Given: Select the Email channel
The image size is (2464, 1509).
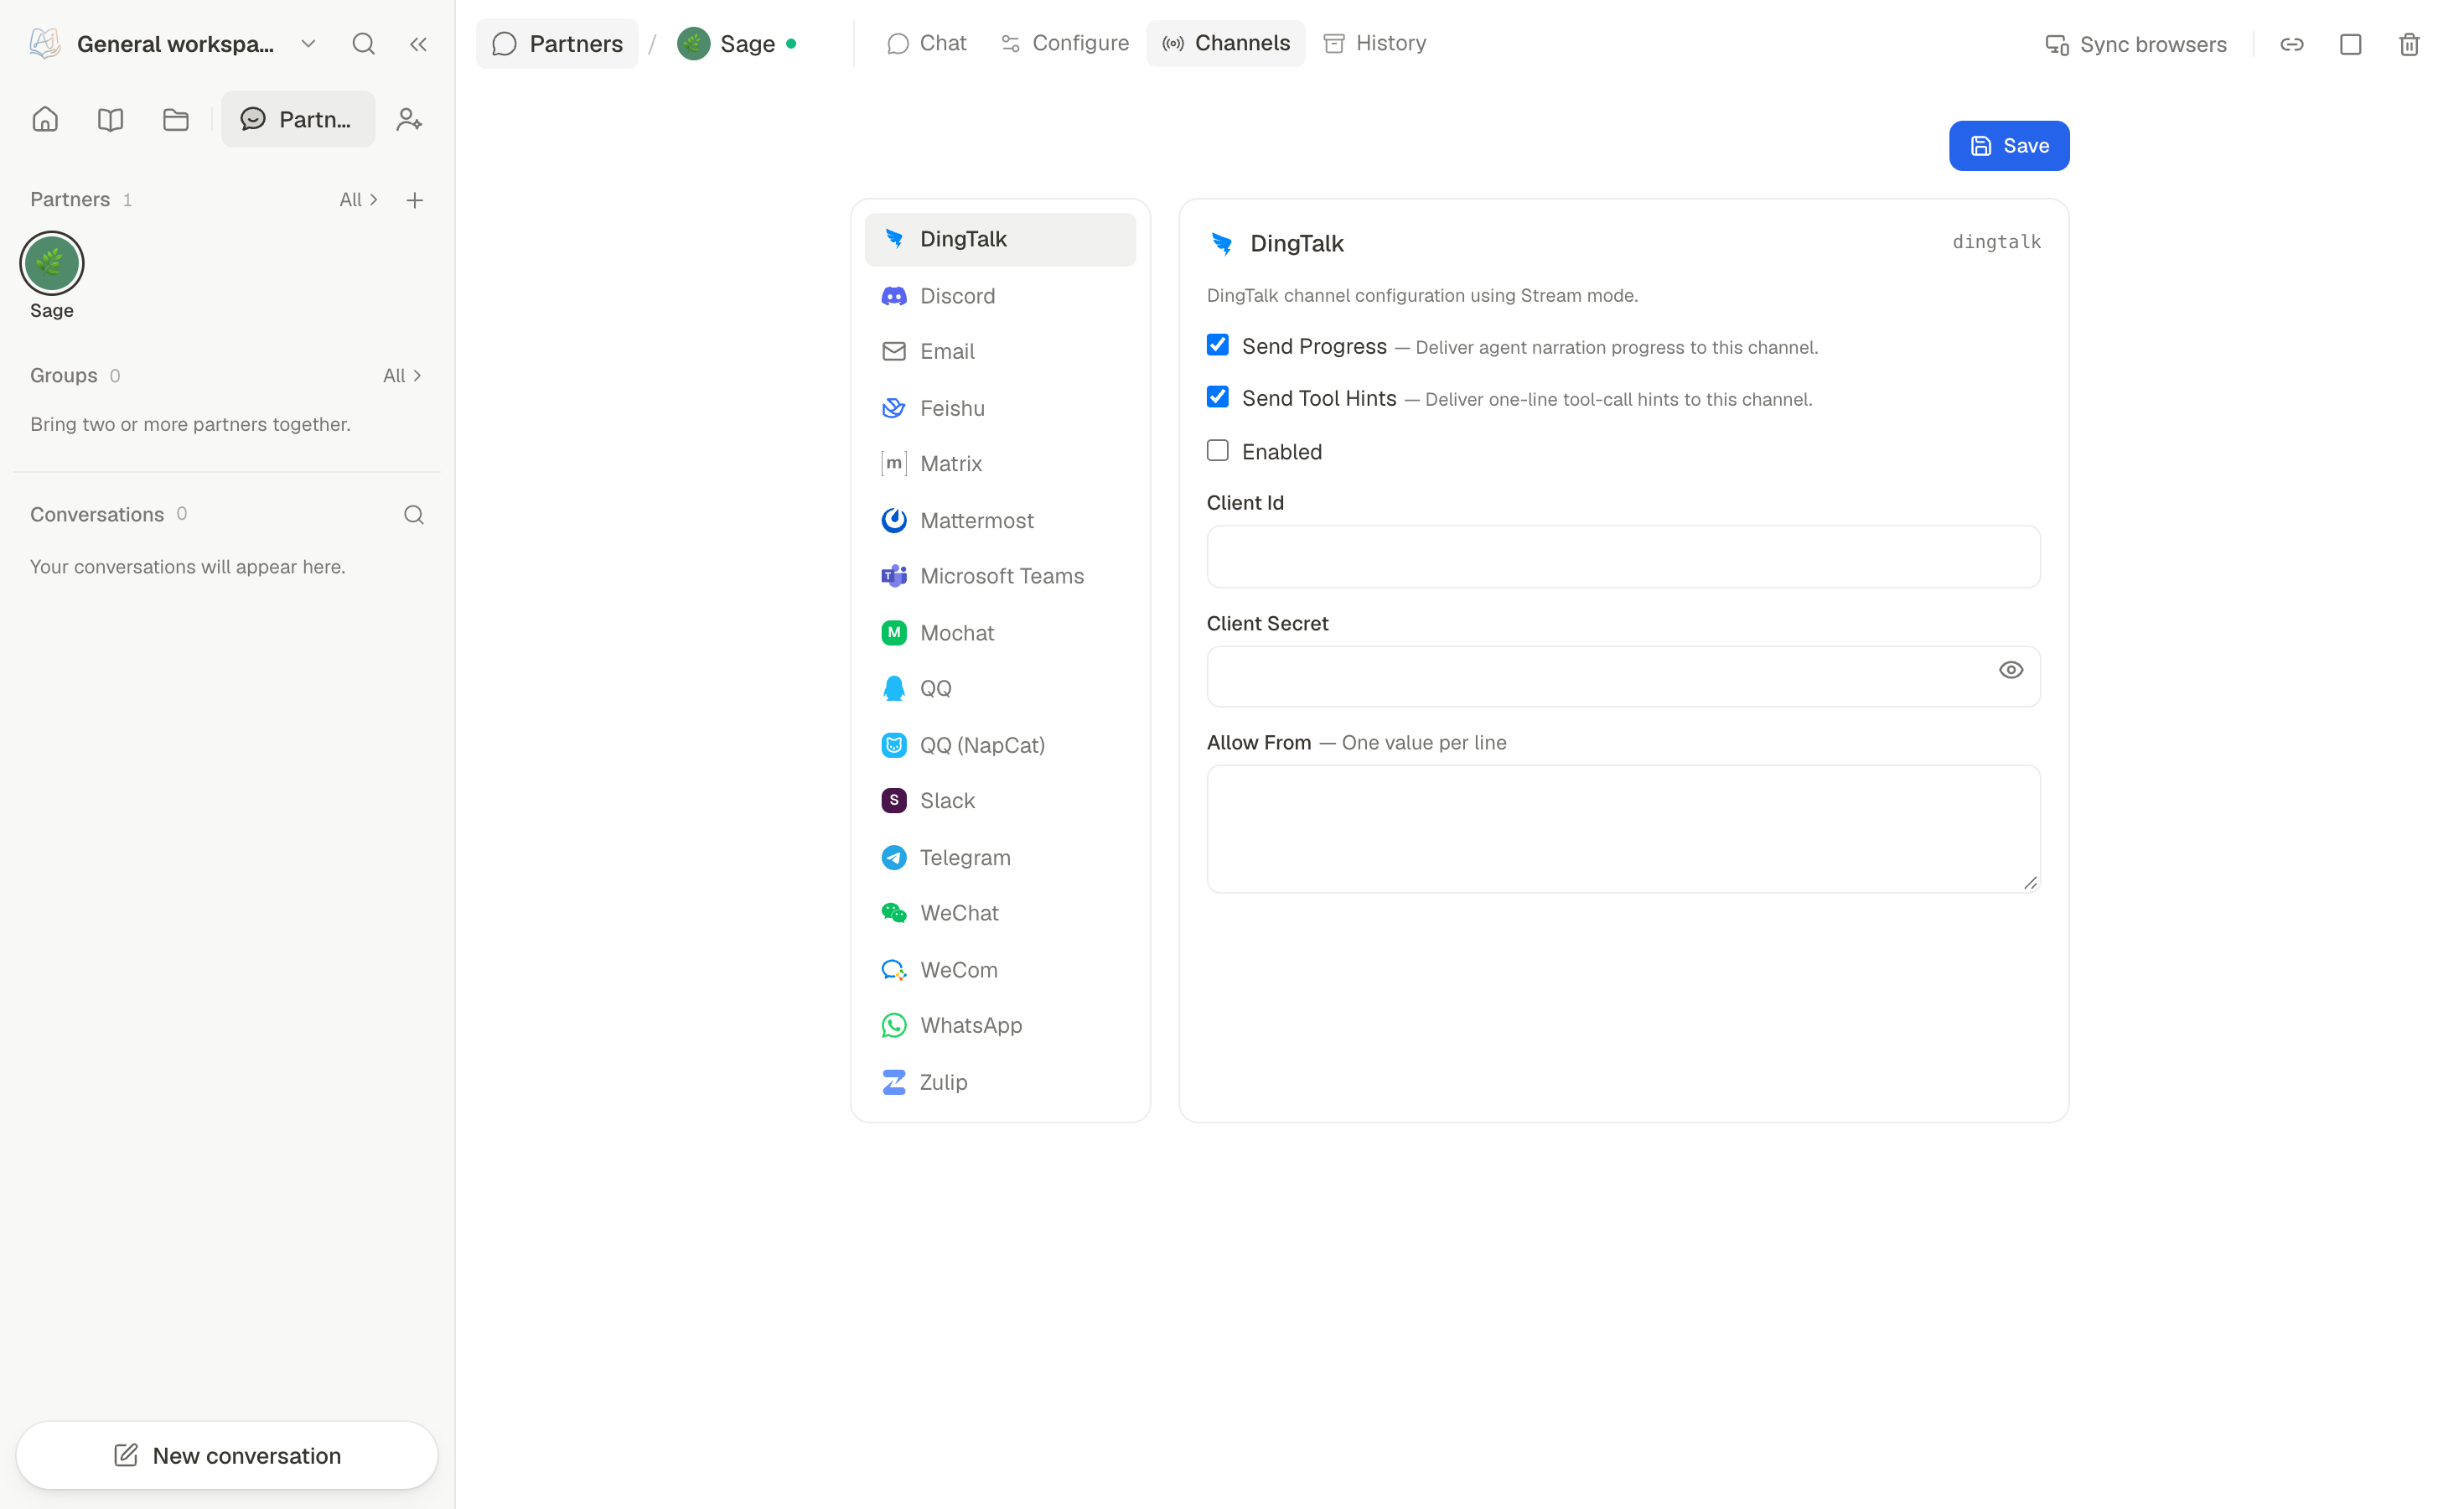Looking at the screenshot, I should [1000, 352].
